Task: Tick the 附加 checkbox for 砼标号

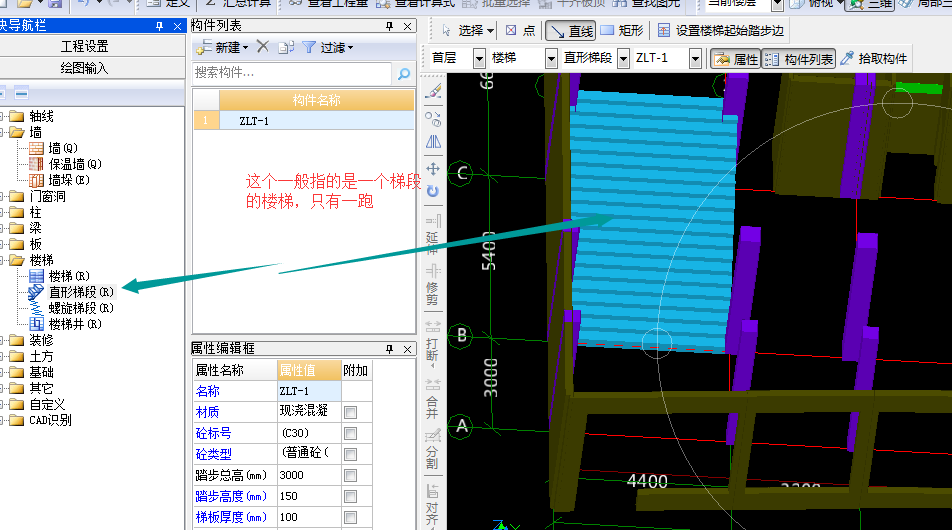Action: [x=350, y=433]
